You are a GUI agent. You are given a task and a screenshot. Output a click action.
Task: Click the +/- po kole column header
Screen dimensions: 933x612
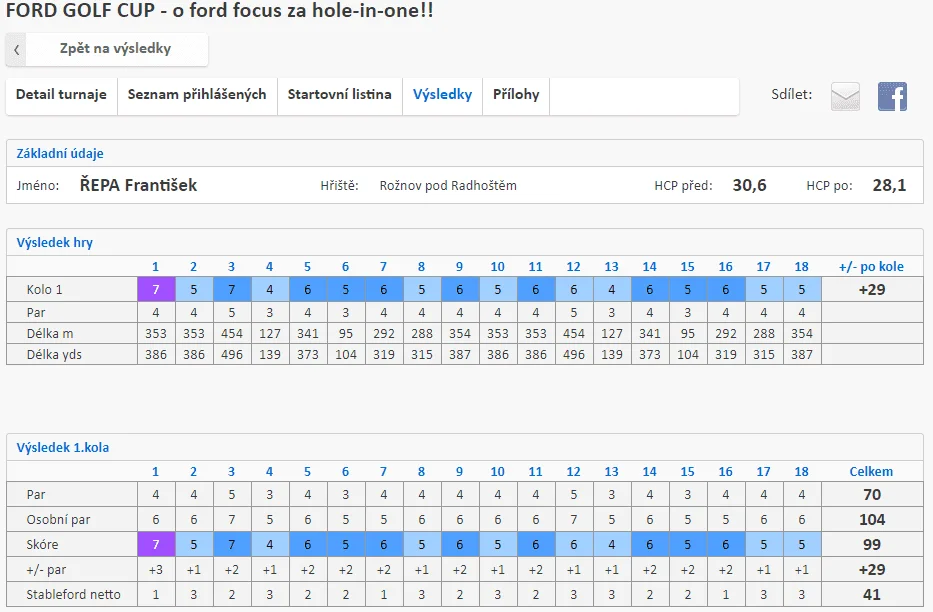871,266
